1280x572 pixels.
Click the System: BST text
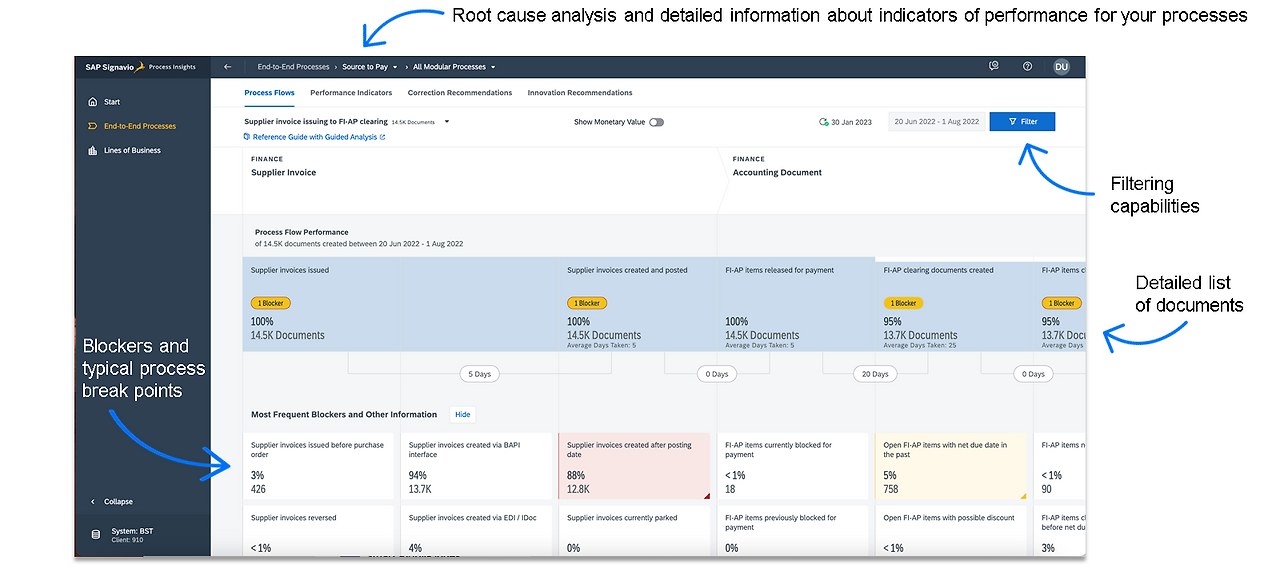pos(130,531)
